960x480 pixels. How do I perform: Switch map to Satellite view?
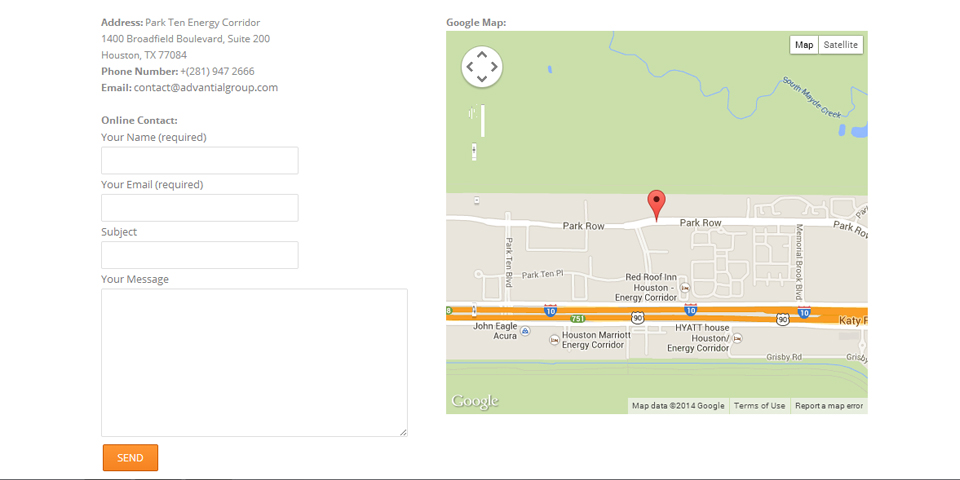pyautogui.click(x=841, y=45)
